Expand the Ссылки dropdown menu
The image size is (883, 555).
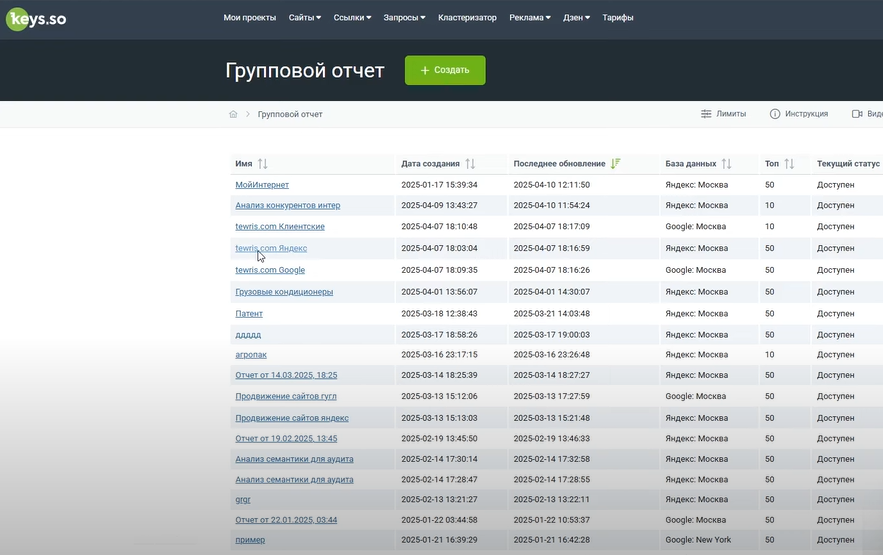(x=352, y=17)
